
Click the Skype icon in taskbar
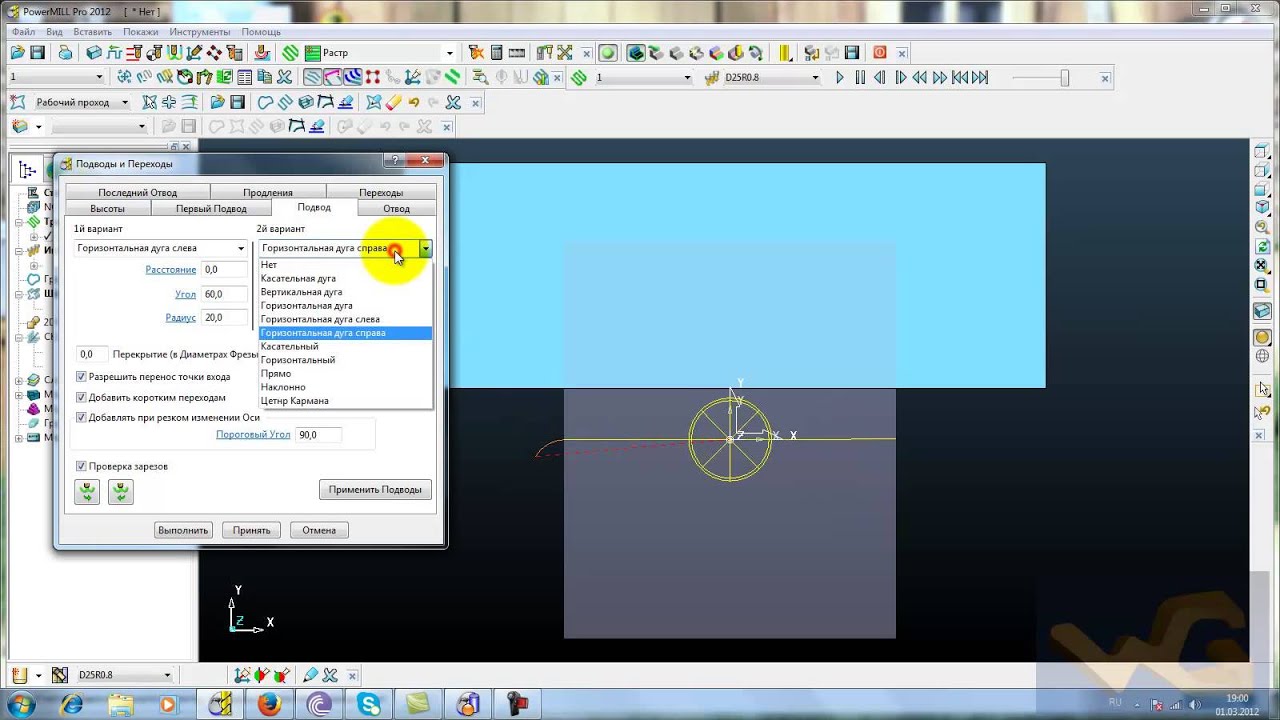[x=368, y=705]
